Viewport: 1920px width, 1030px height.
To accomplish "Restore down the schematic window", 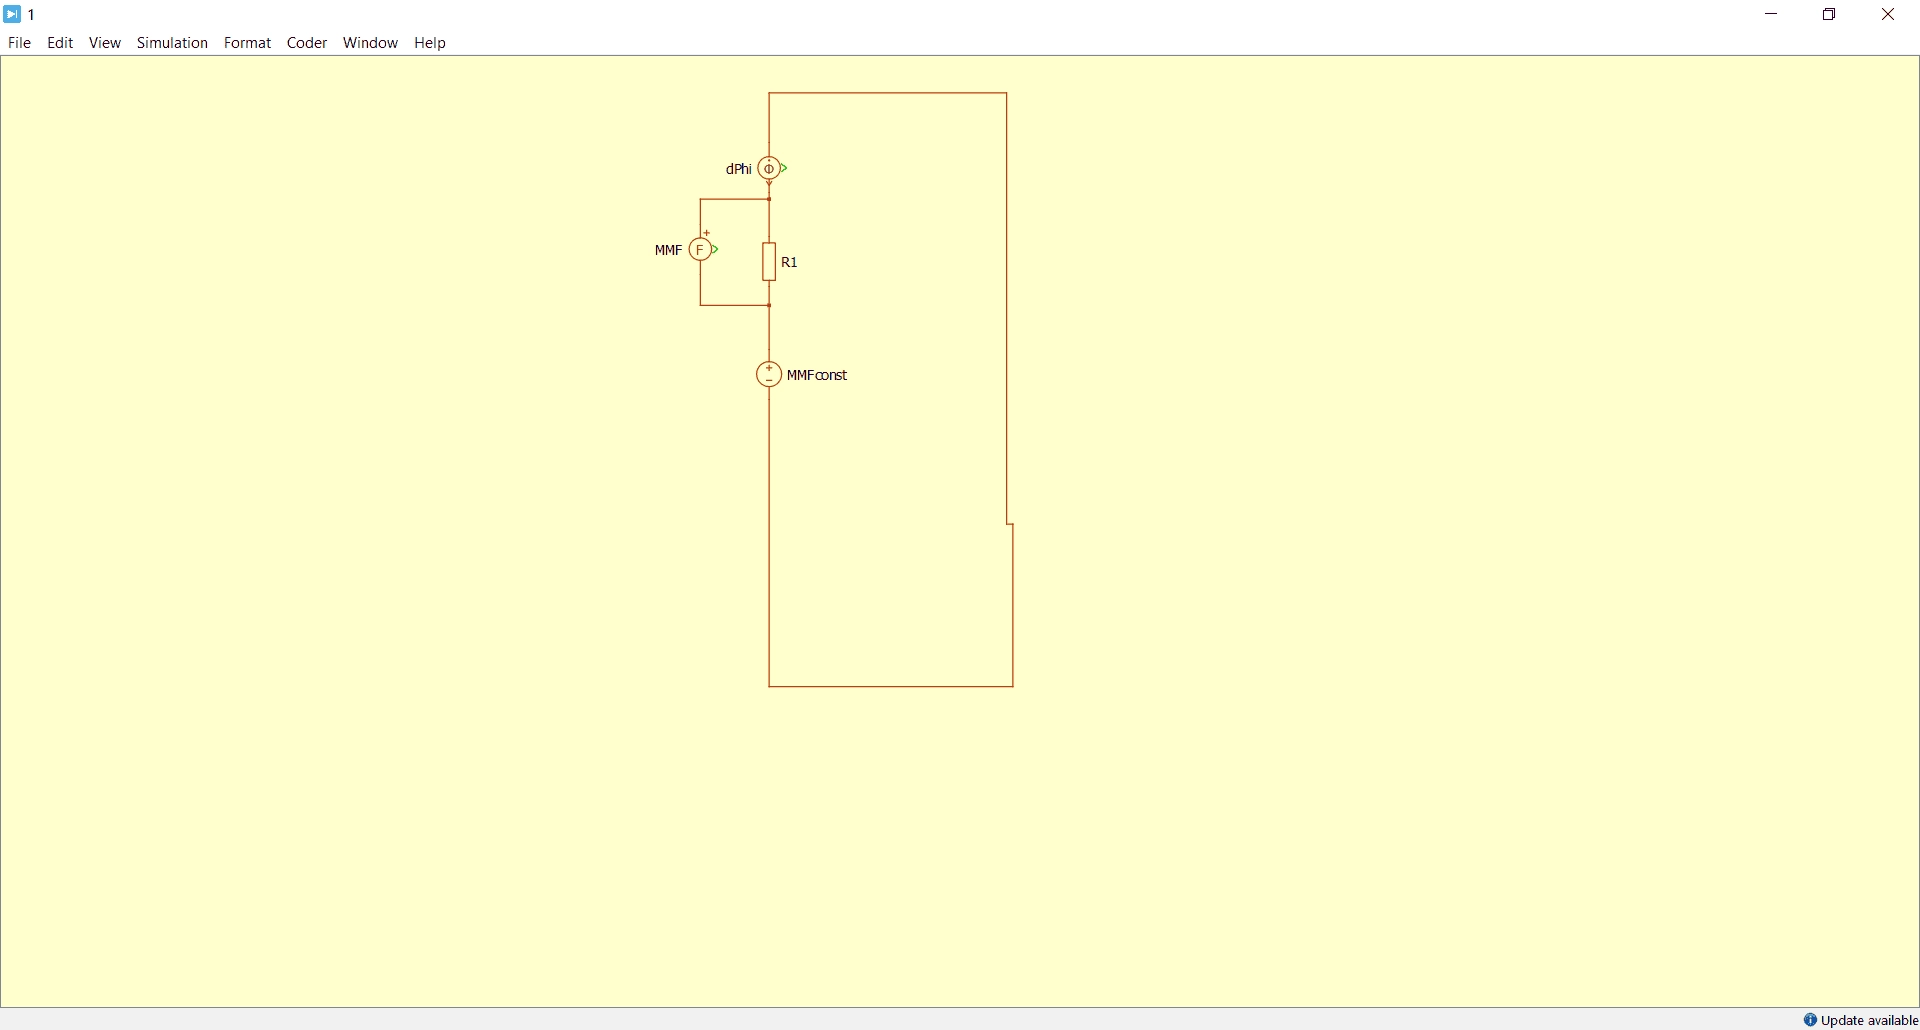I will [1829, 14].
